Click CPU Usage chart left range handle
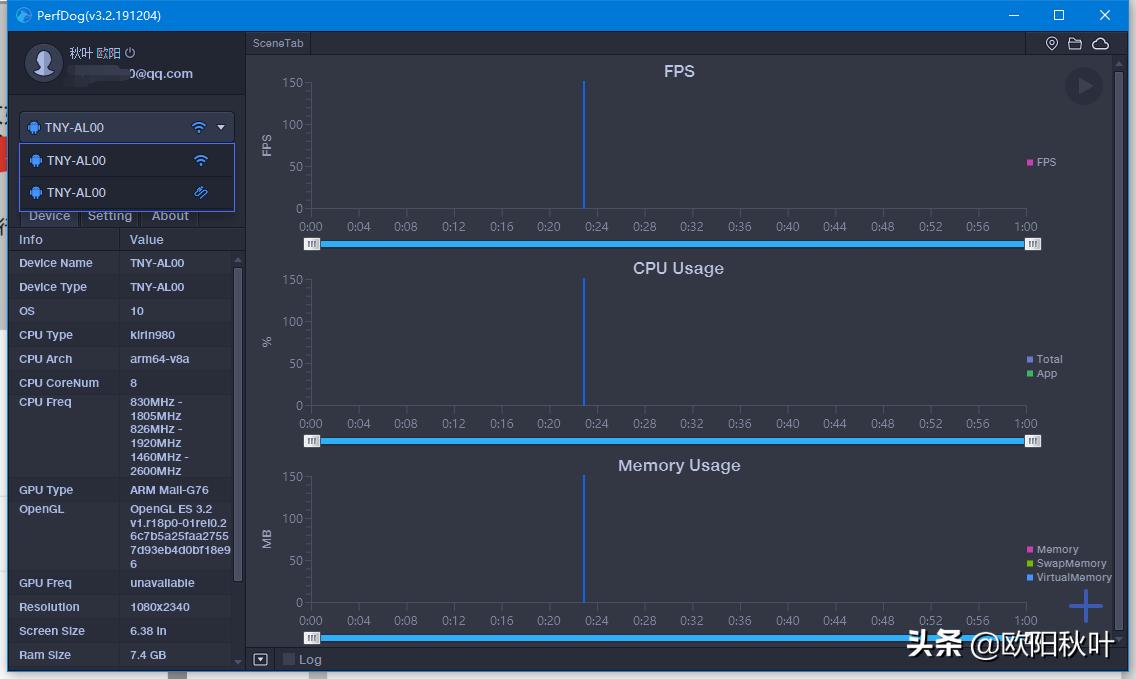This screenshot has width=1136, height=679. (312, 441)
